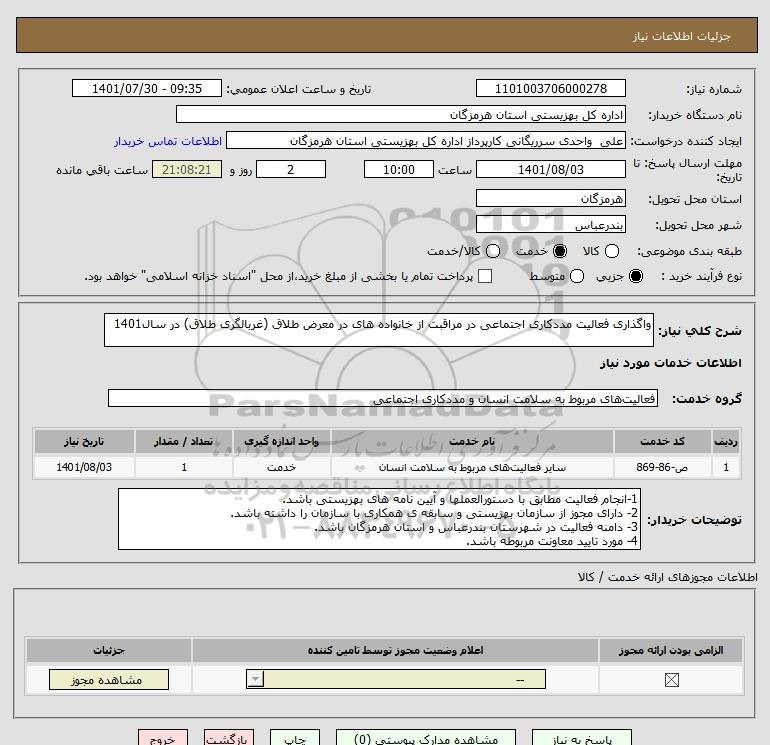This screenshot has height=745, width=770.
Task: Click the ردیف column header
Action: pyautogui.click(x=726, y=441)
